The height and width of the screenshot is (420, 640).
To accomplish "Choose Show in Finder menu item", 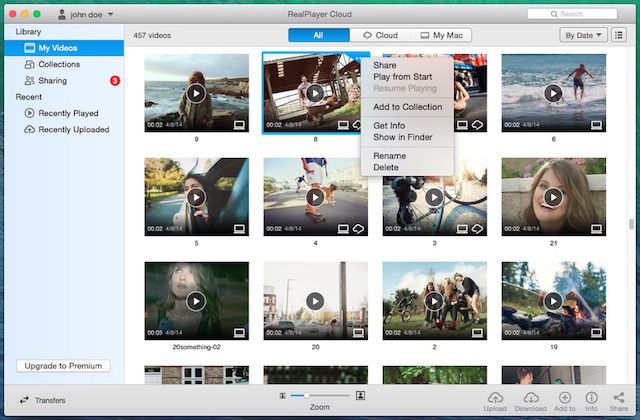I will 407,137.
